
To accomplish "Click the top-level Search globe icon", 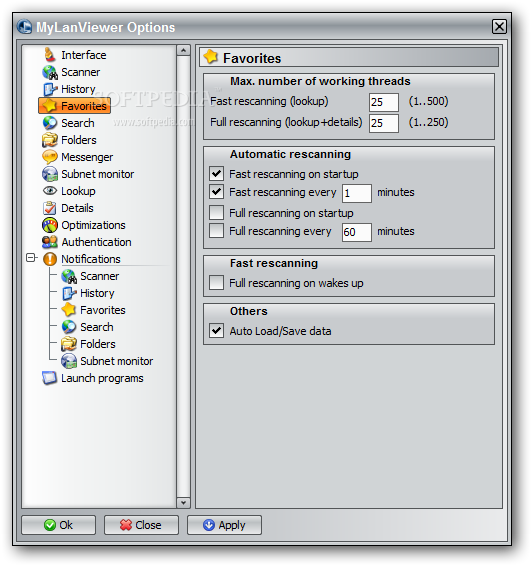I will [50, 123].
